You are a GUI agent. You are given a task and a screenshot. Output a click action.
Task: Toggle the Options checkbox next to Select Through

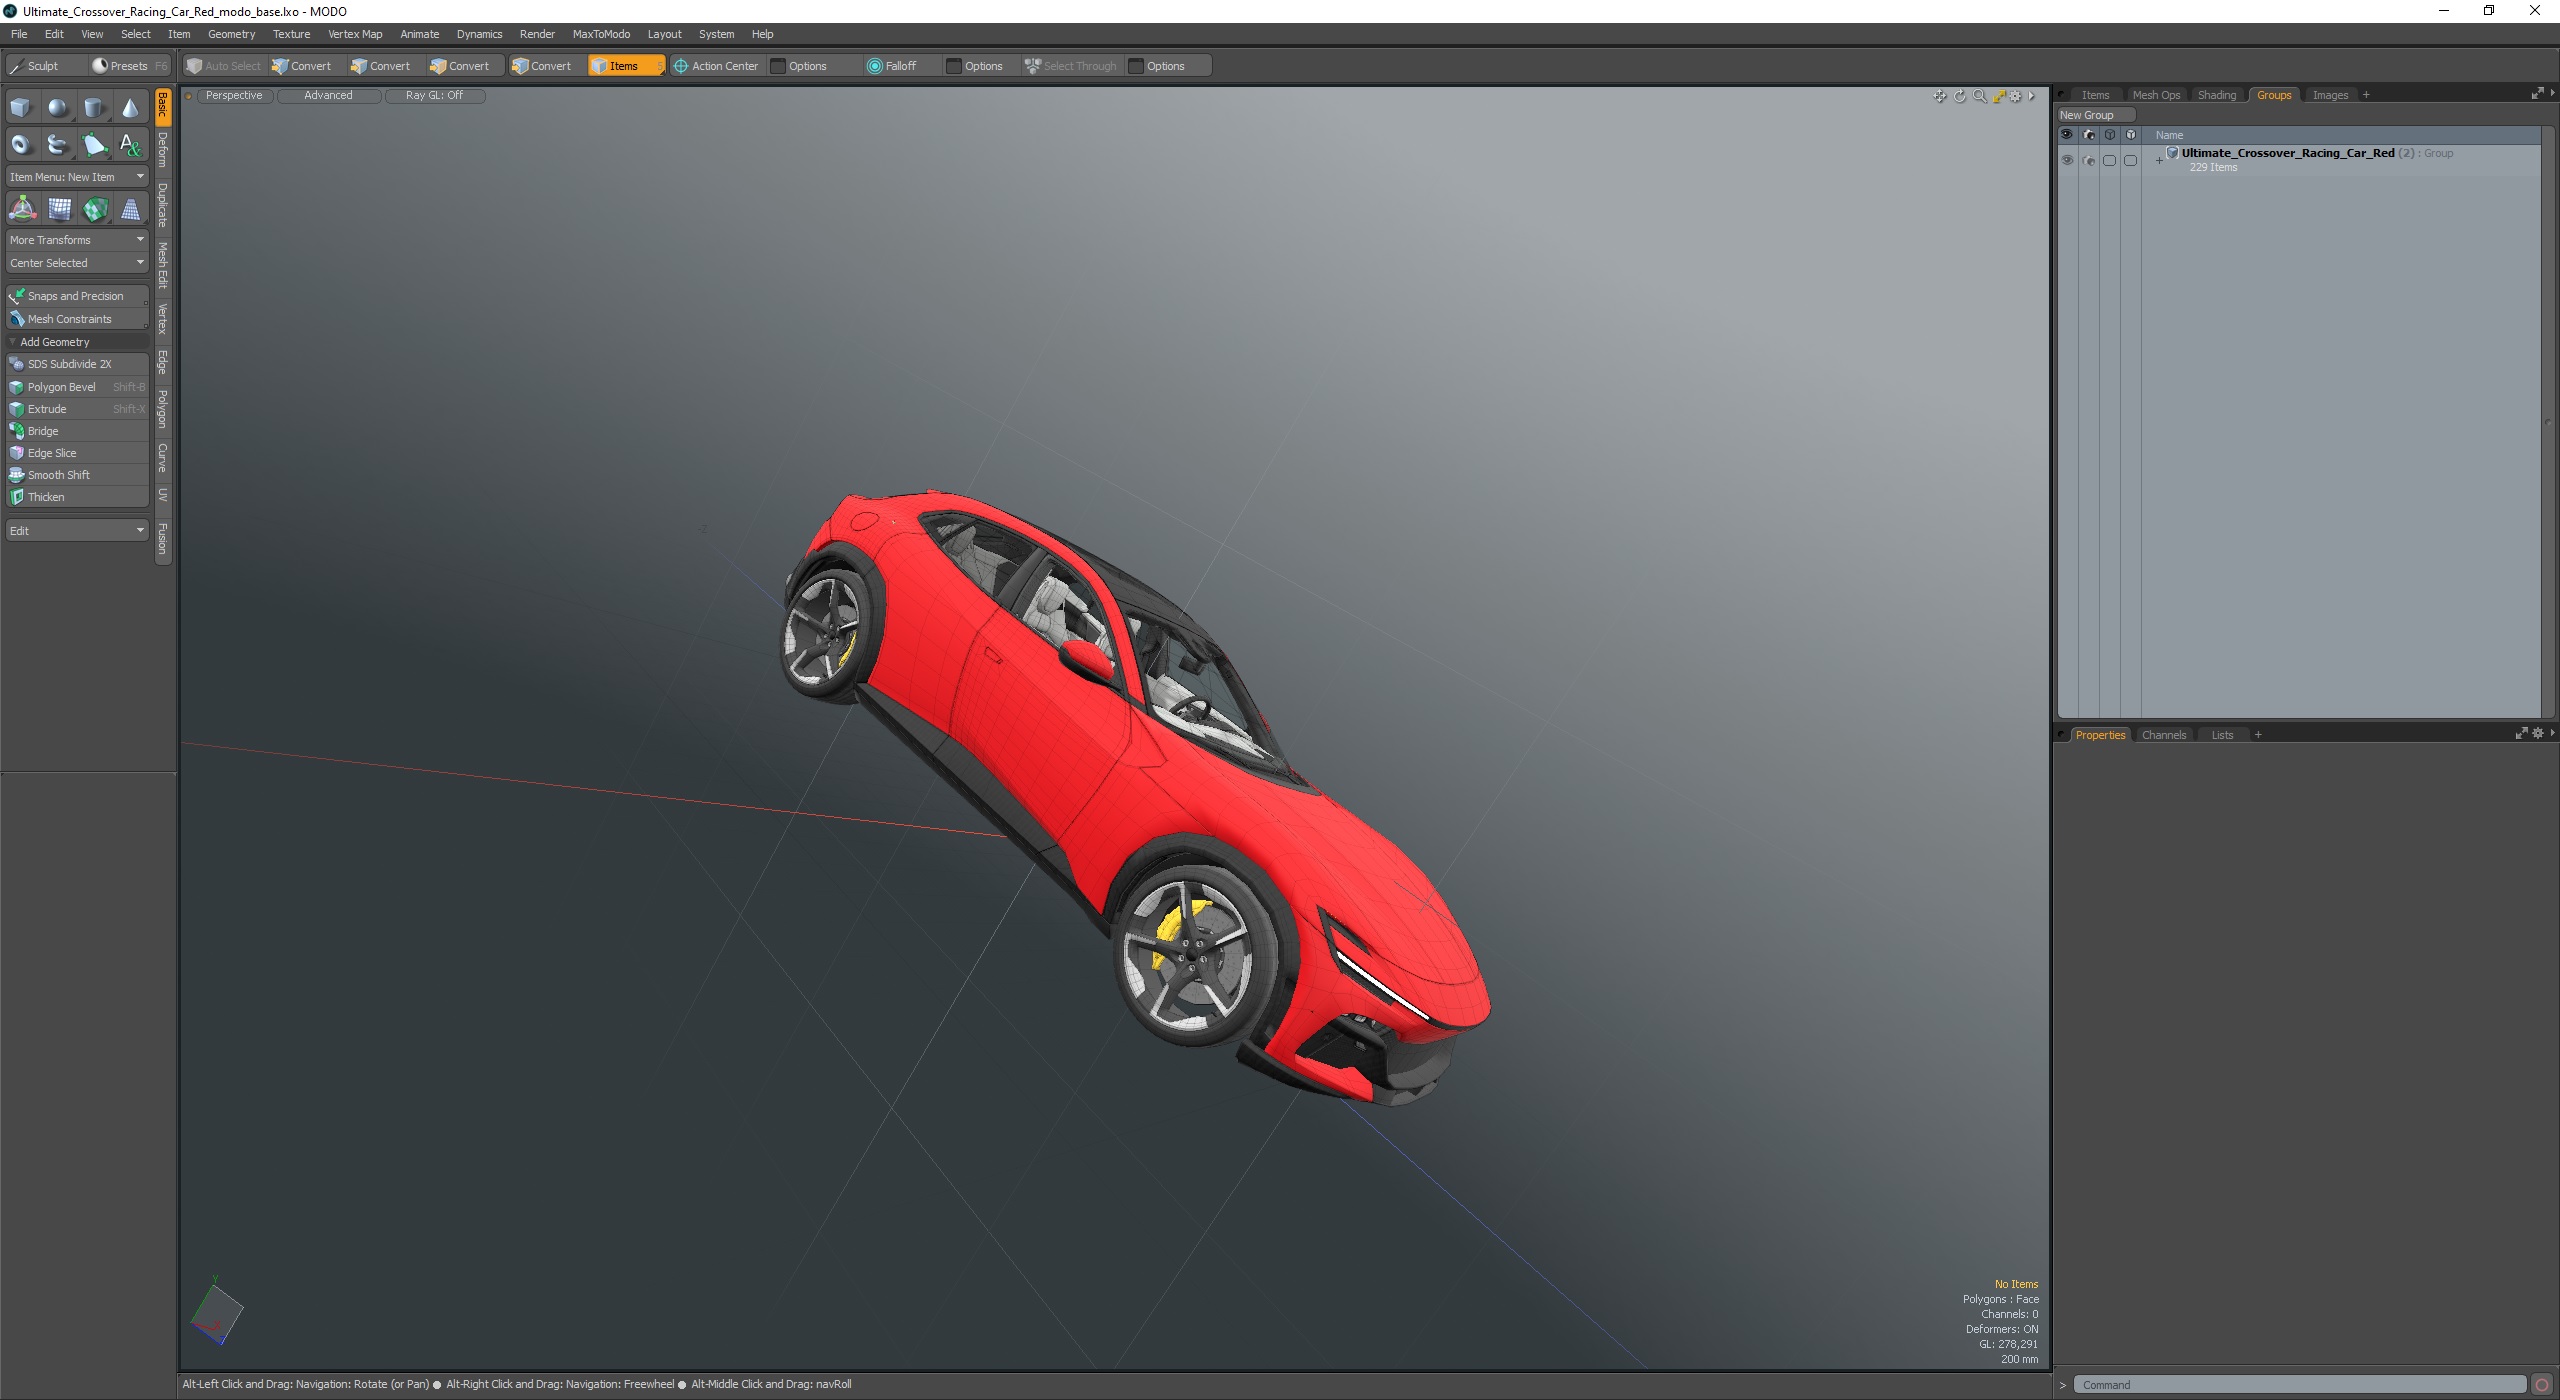click(1136, 66)
